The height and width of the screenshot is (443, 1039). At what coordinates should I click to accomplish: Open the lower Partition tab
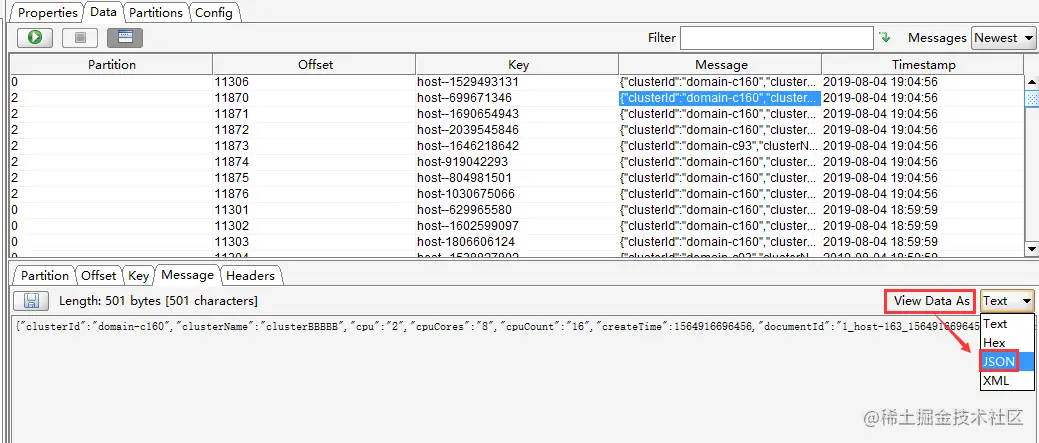pos(44,275)
